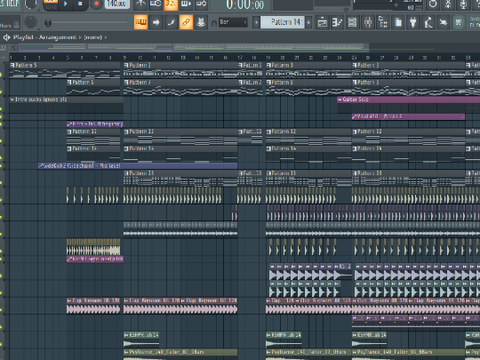
Task: Open the Pattern 14 selector
Action: point(282,22)
